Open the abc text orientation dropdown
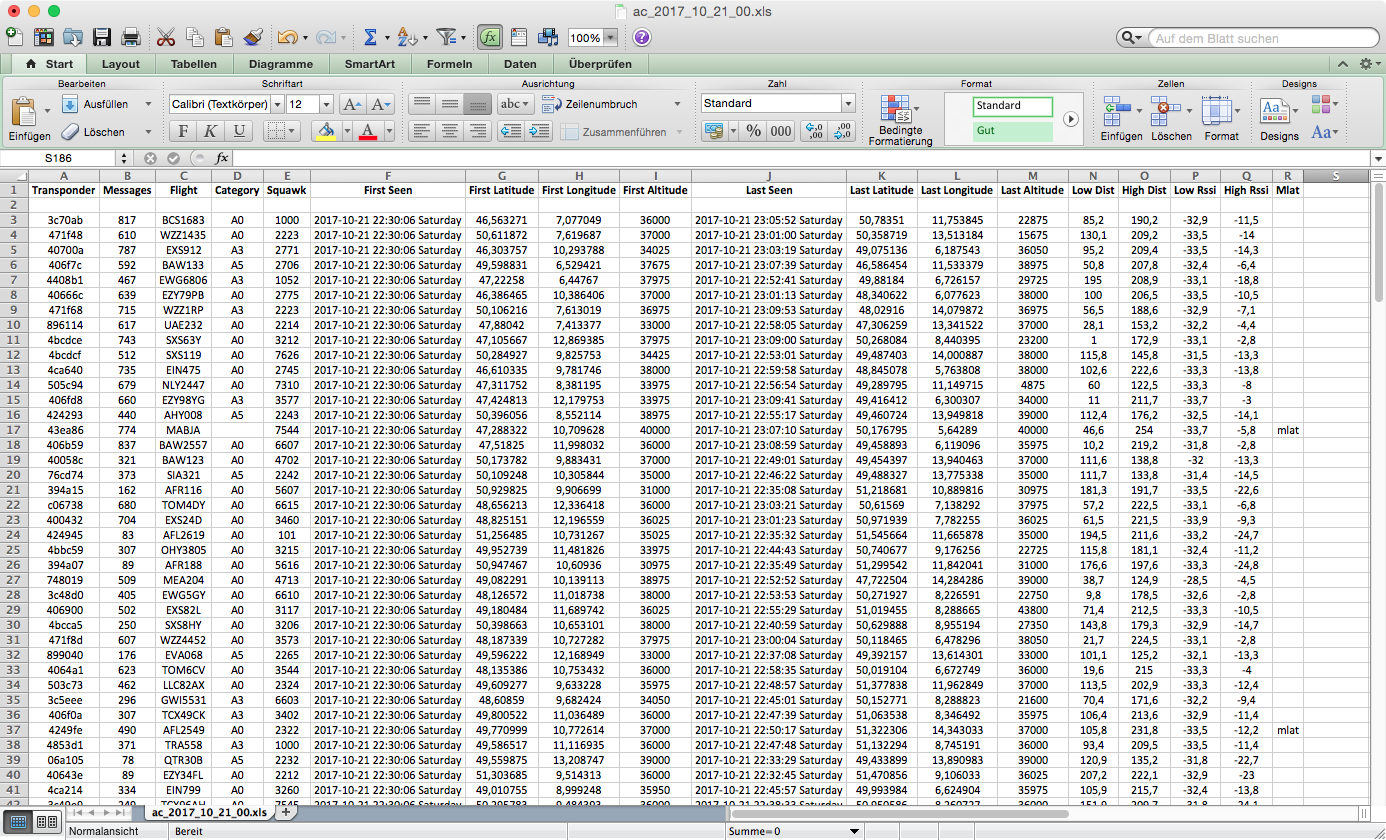 (x=514, y=104)
